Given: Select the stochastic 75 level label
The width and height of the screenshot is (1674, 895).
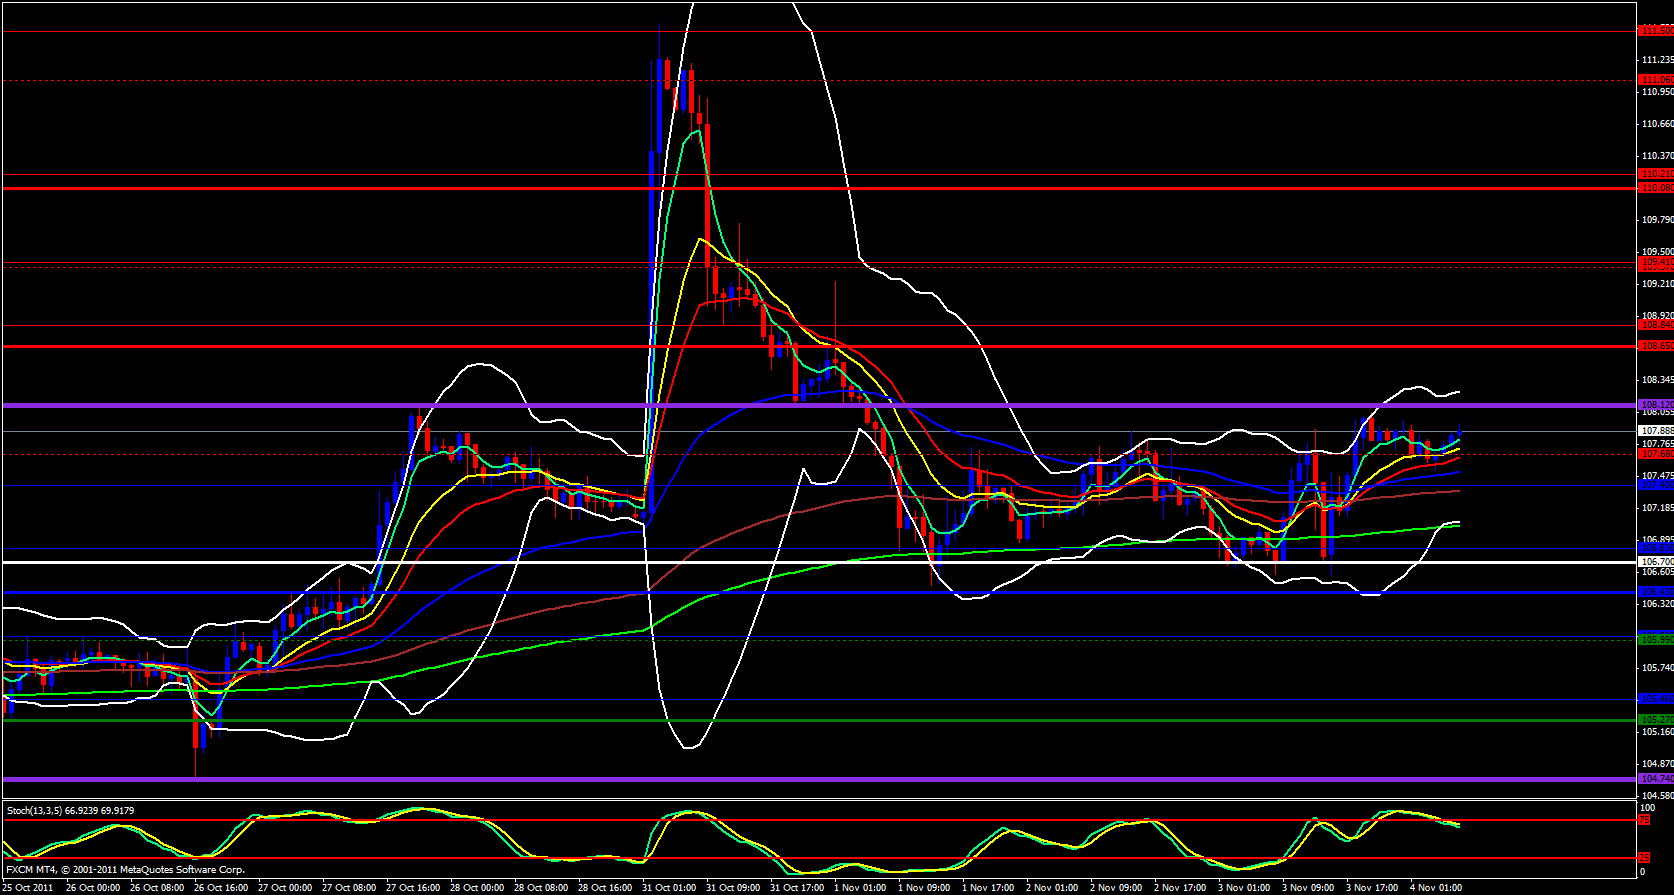Looking at the screenshot, I should click(x=1645, y=820).
